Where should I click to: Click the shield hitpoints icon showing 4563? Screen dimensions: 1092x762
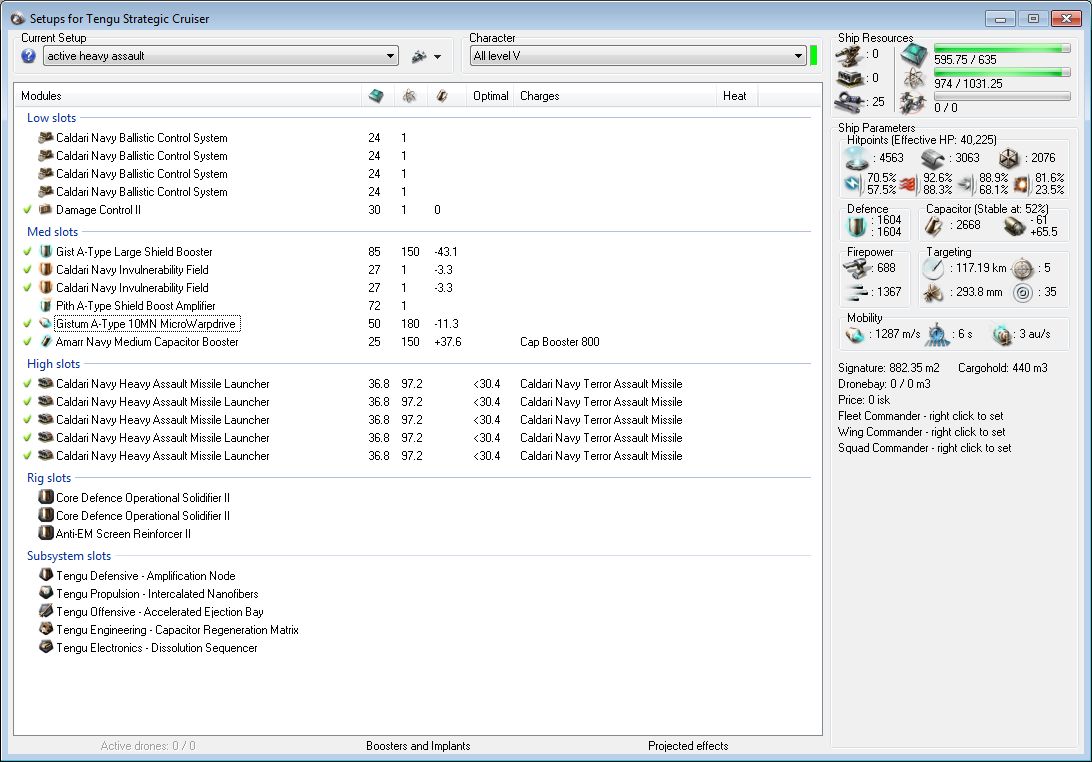[x=857, y=158]
